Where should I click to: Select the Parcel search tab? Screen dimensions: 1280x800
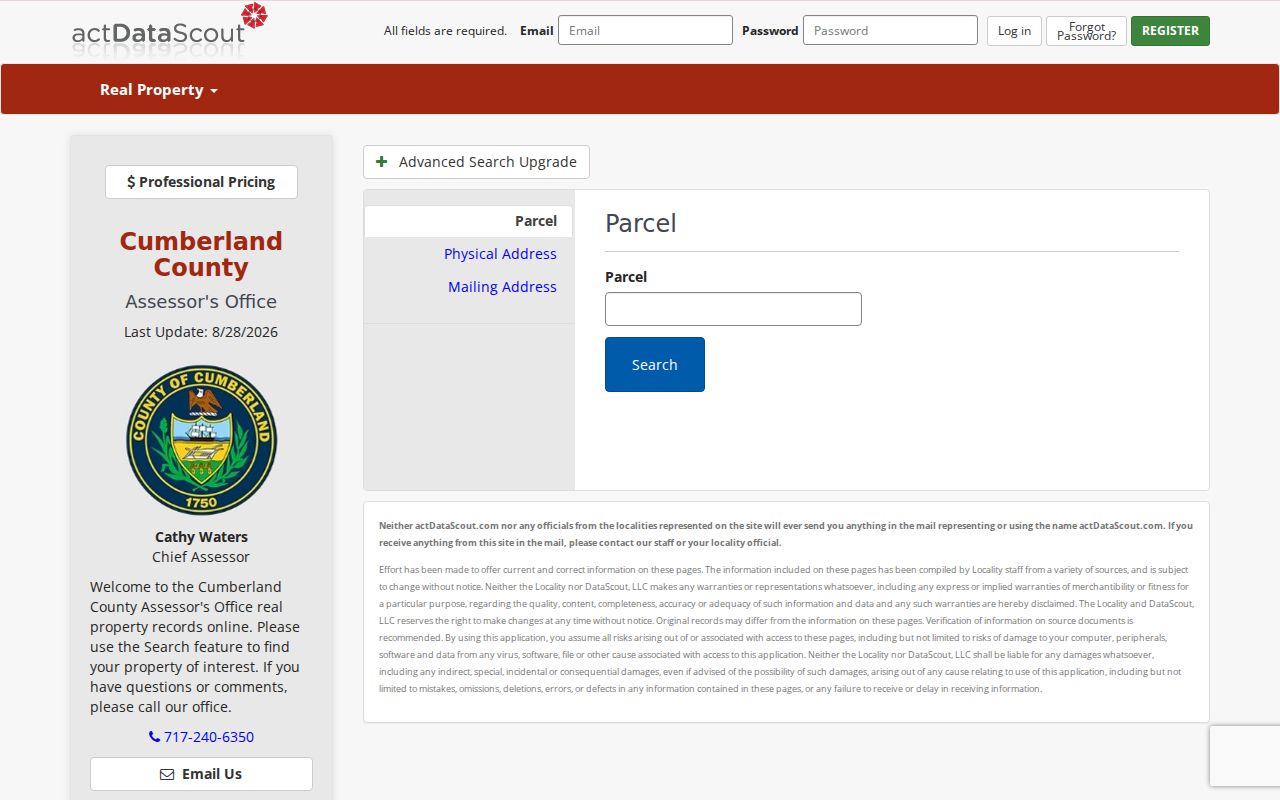point(468,221)
